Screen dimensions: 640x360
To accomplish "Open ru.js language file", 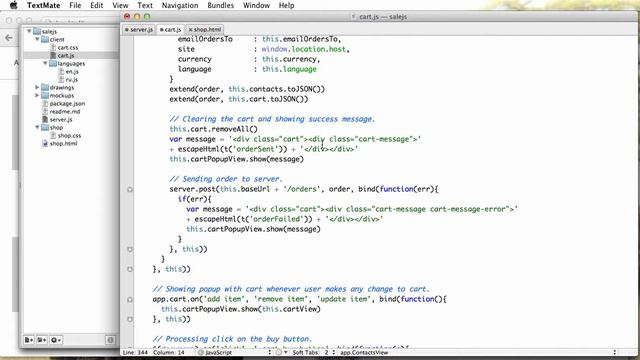I will (x=72, y=80).
